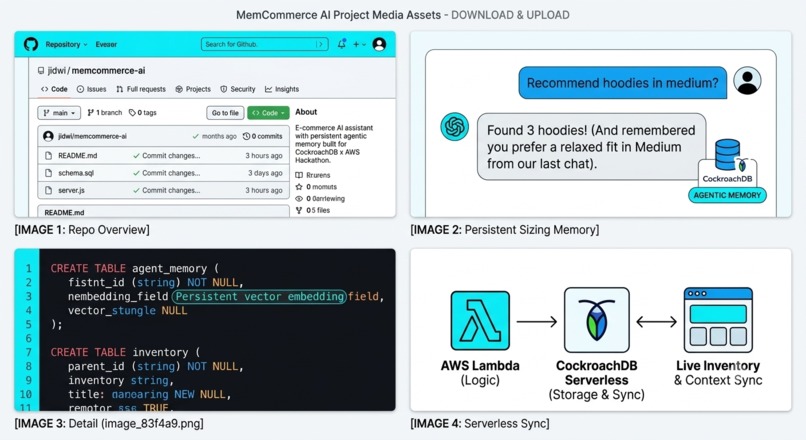Click the IMAGE 3: Detail caption
Screen dimensions: 806x440
[x=109, y=424]
